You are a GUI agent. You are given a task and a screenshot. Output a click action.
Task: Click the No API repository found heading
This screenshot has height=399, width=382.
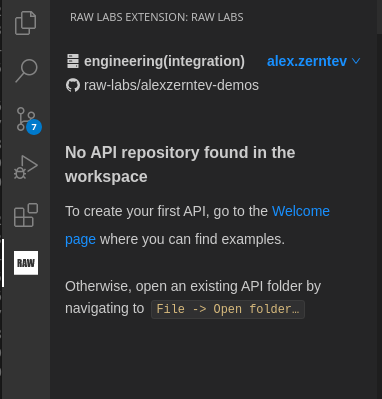[x=180, y=164]
